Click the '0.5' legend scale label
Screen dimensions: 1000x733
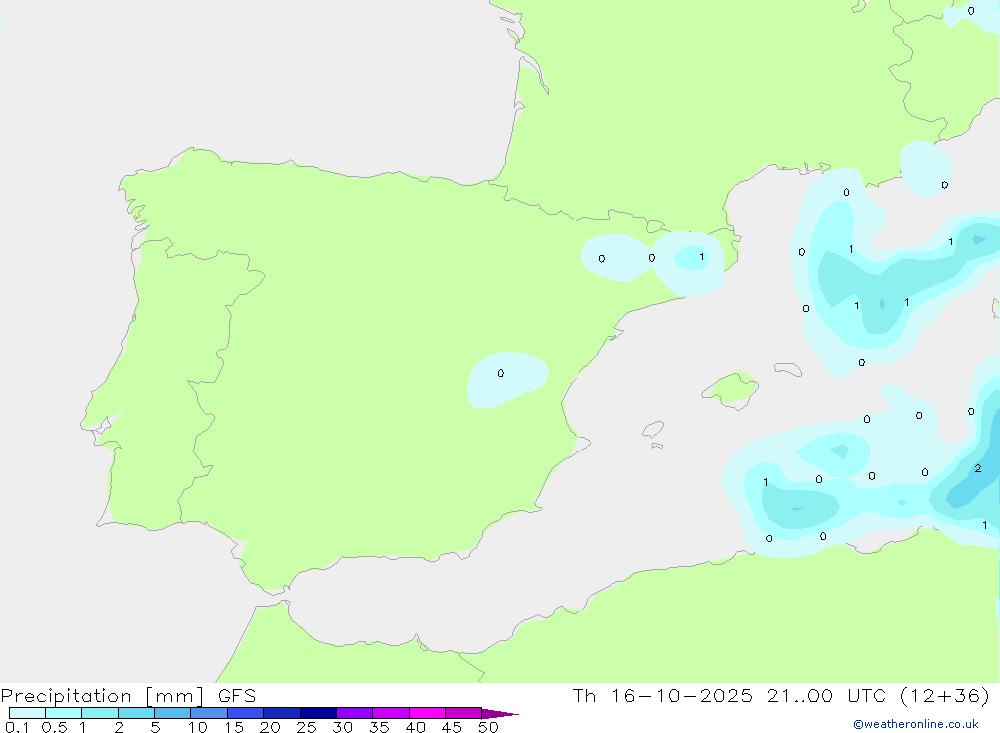point(54,727)
